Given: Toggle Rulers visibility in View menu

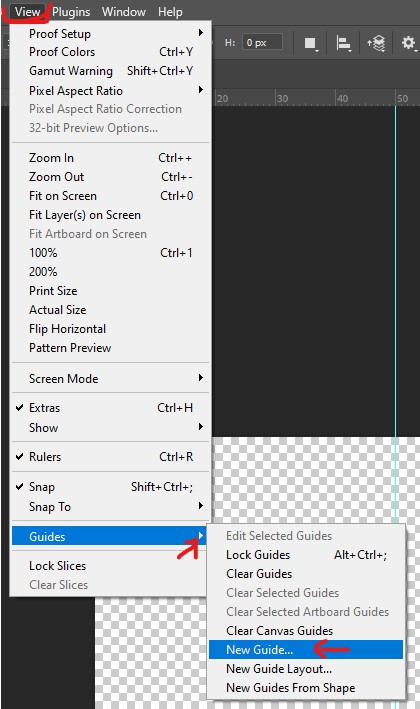Looking at the screenshot, I should point(111,457).
